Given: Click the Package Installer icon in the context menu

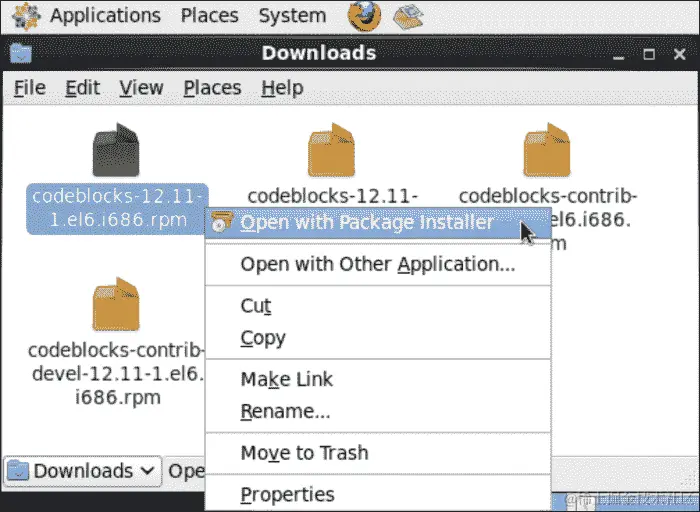Looking at the screenshot, I should (221, 222).
